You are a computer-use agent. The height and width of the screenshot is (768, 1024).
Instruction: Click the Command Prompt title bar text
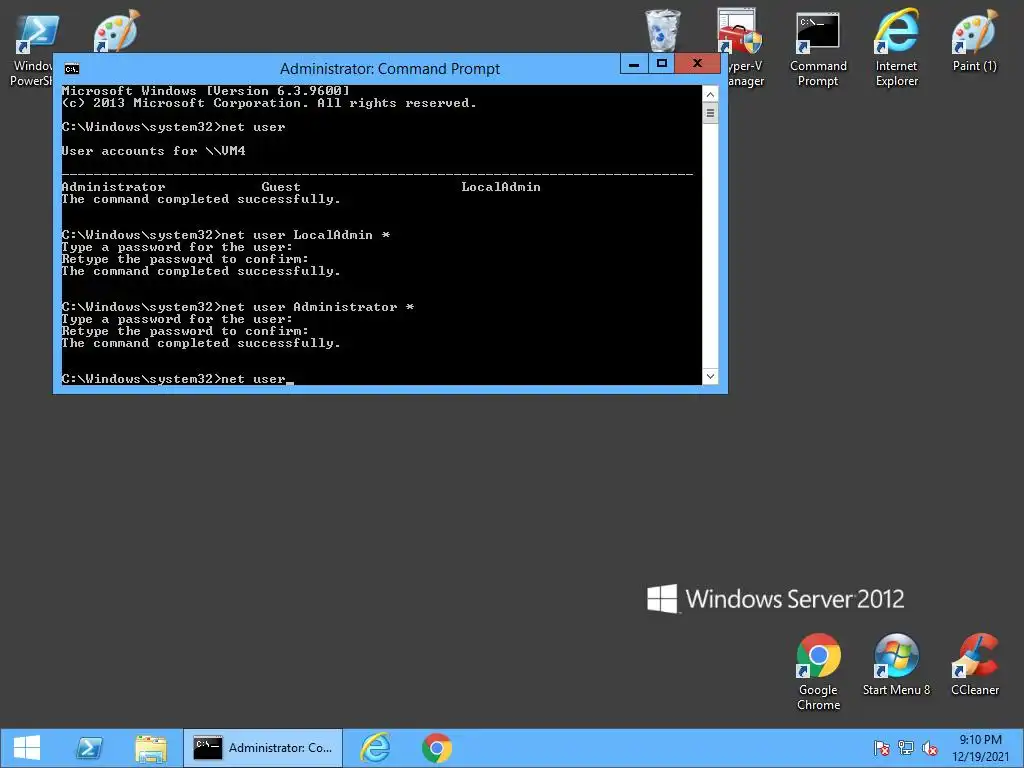[x=390, y=69]
